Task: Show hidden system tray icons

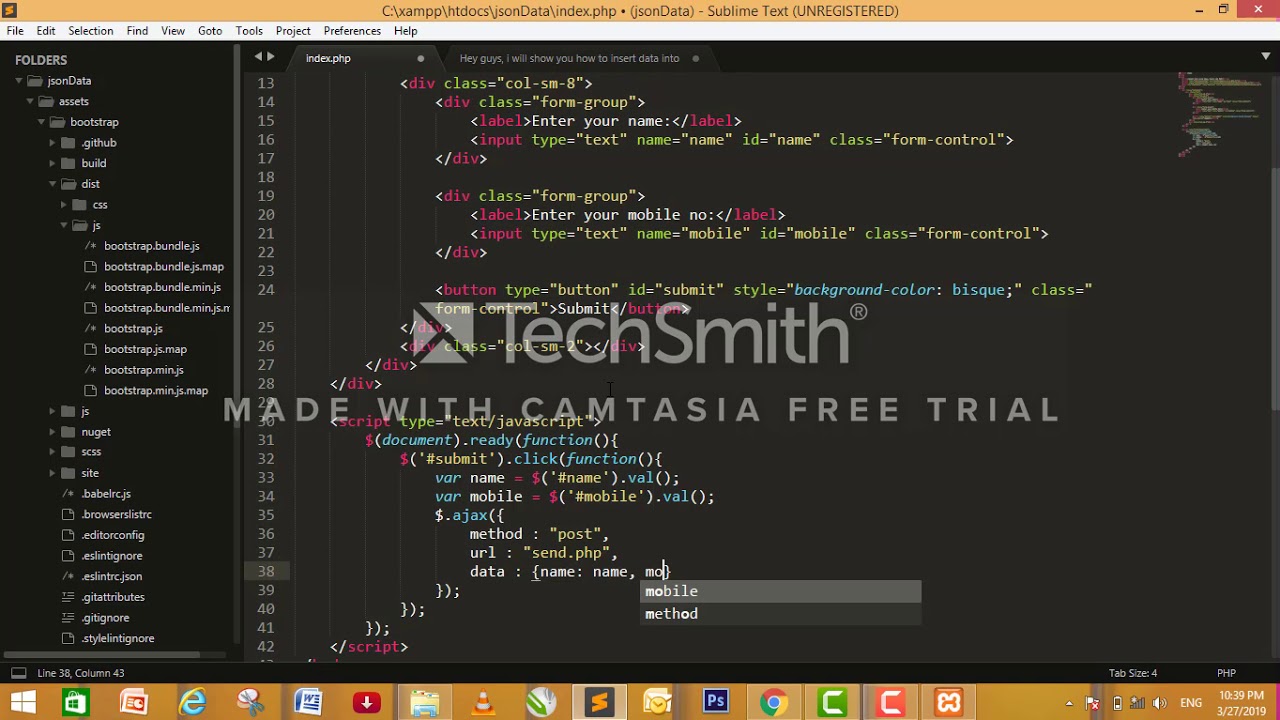Action: [x=1069, y=703]
